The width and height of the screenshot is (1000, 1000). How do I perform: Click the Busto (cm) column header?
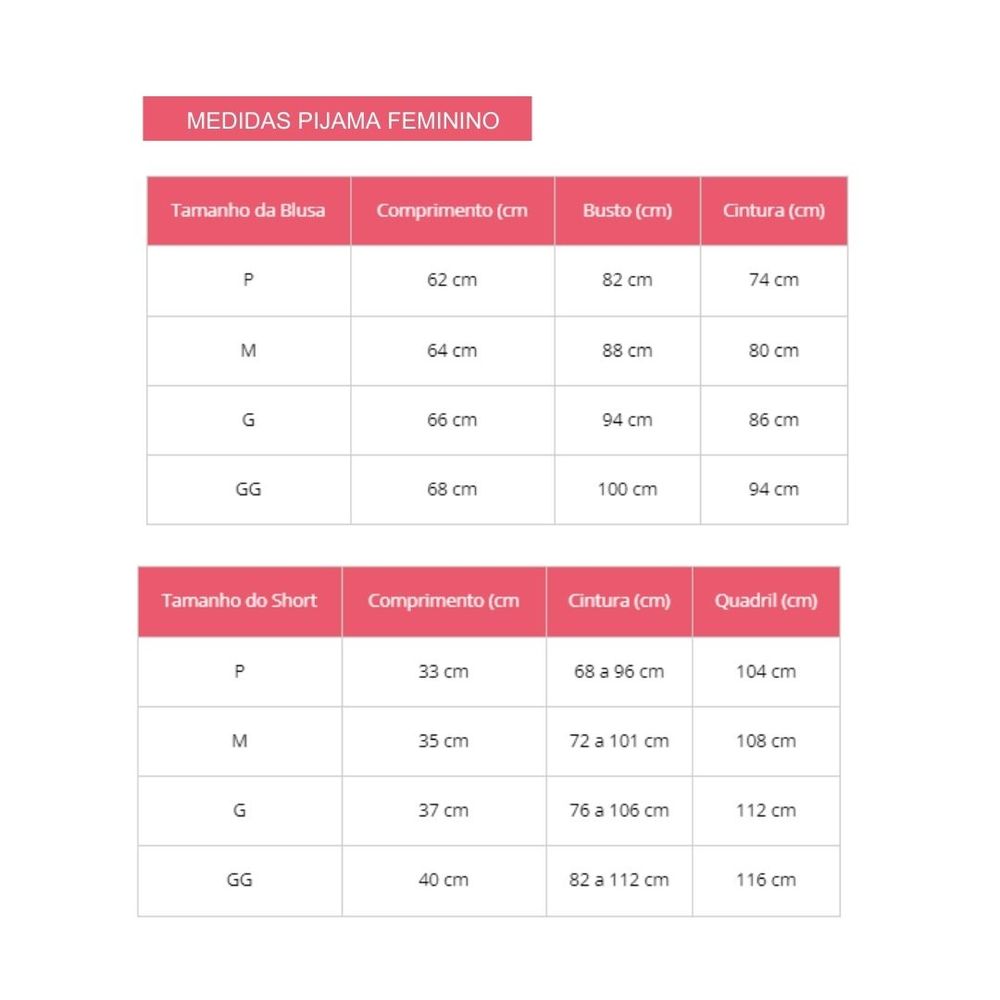point(627,211)
